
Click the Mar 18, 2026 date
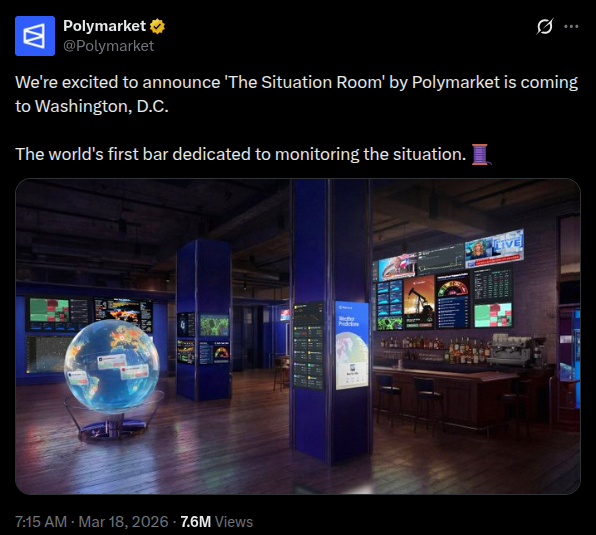(123, 522)
